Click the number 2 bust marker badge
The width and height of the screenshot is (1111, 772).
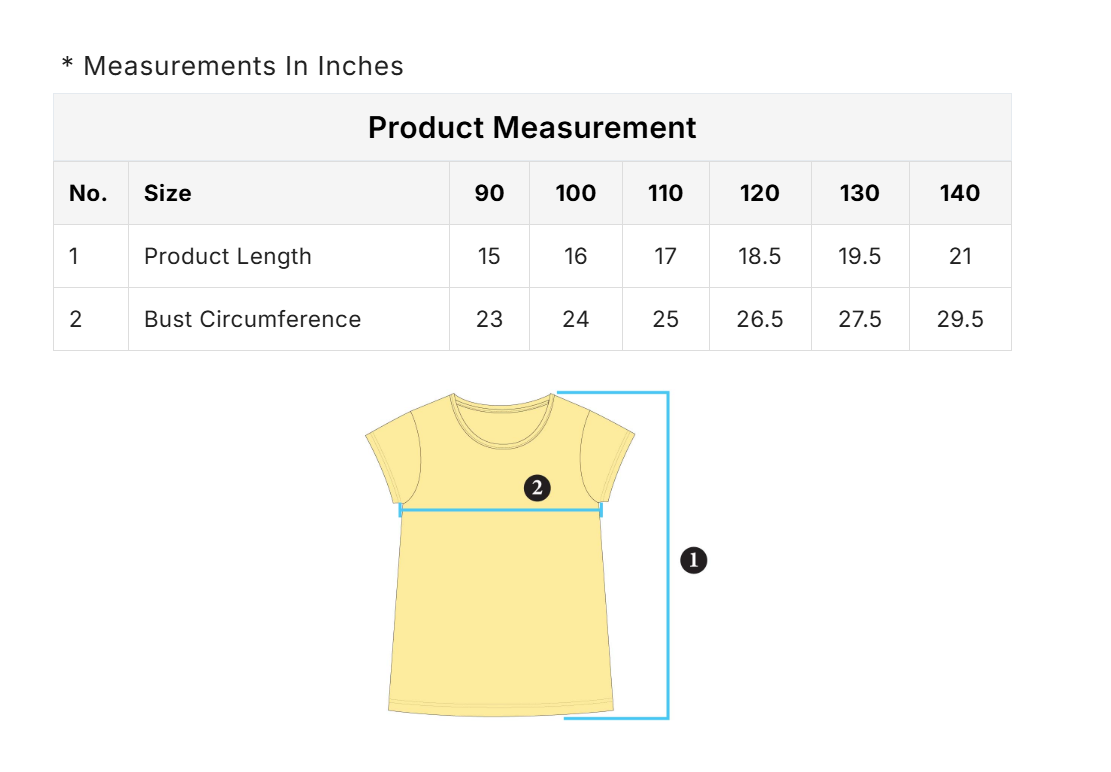pos(537,488)
